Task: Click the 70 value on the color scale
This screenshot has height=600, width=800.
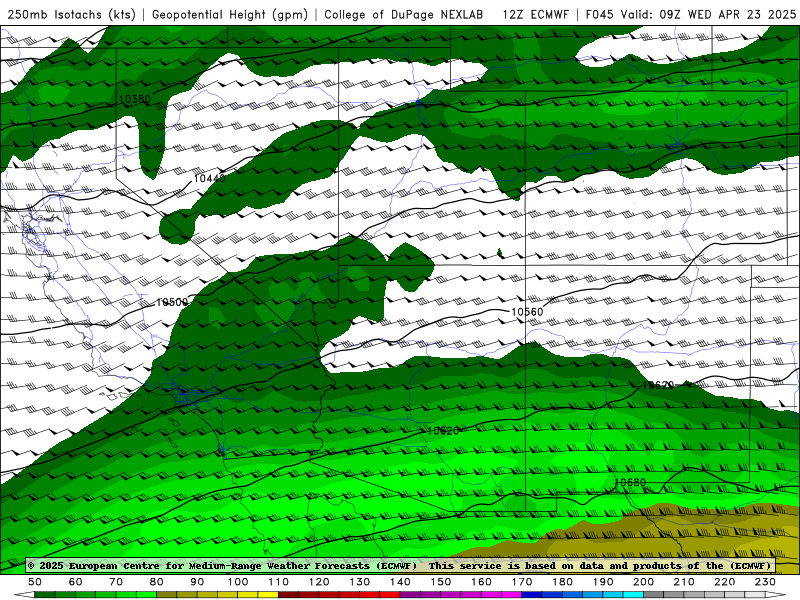Action: click(116, 582)
